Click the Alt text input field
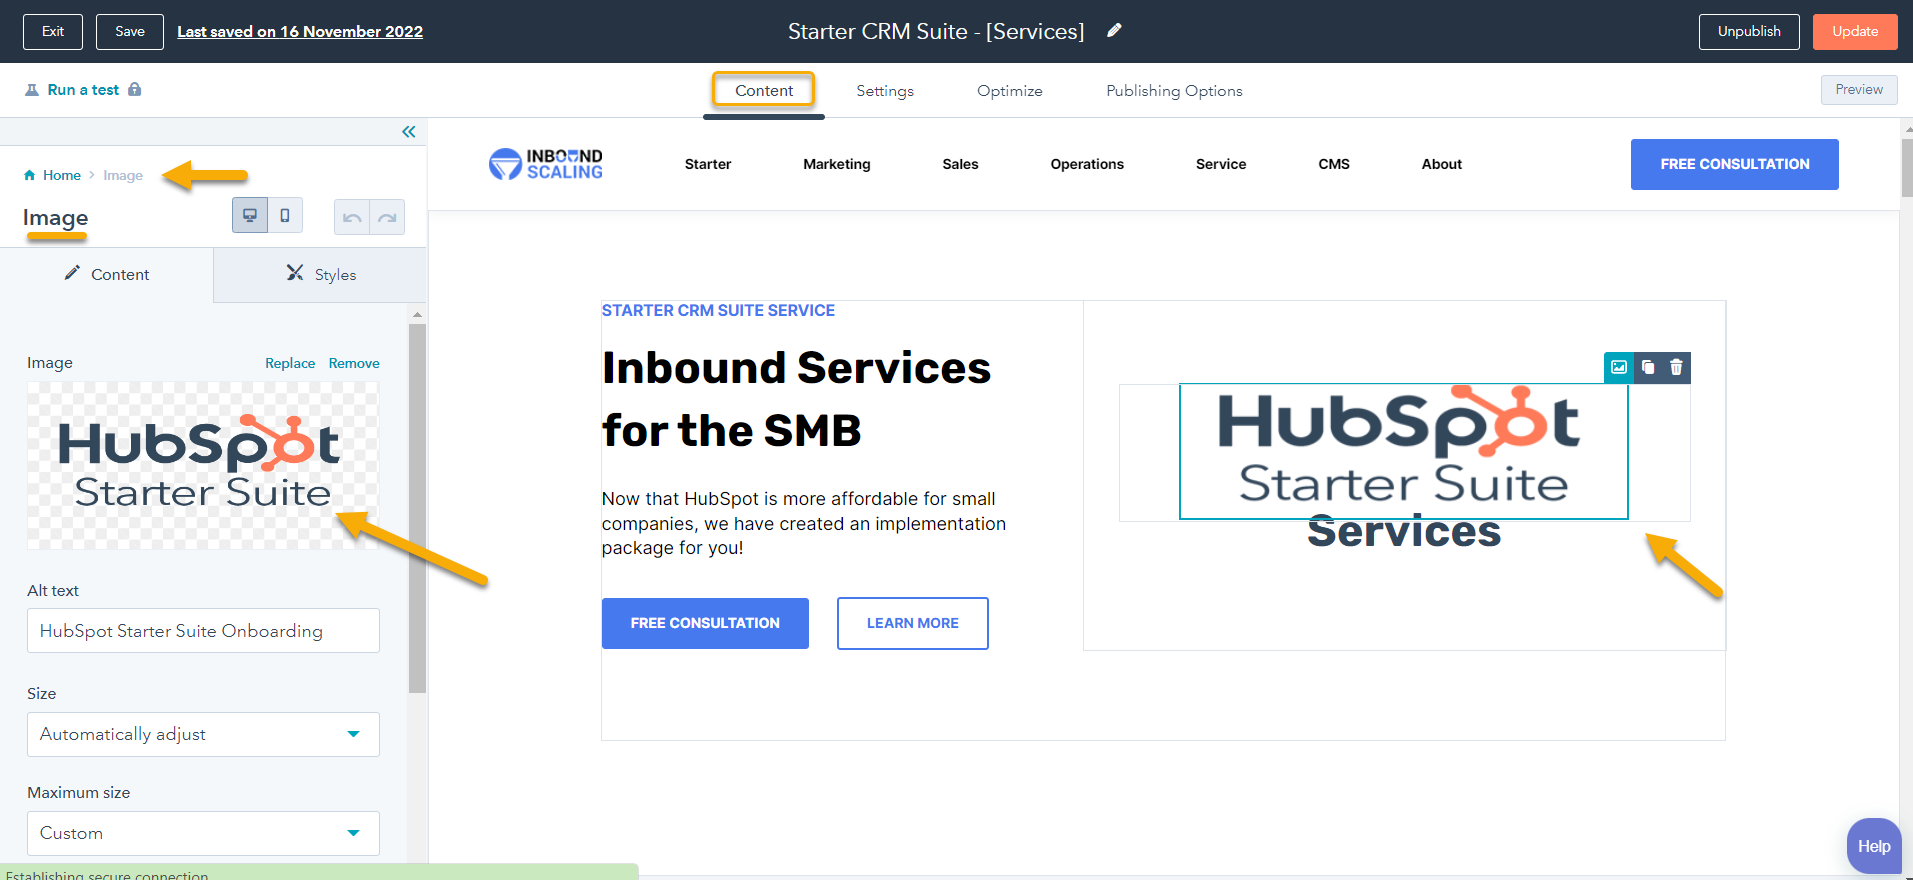Image resolution: width=1913 pixels, height=880 pixels. (x=203, y=630)
